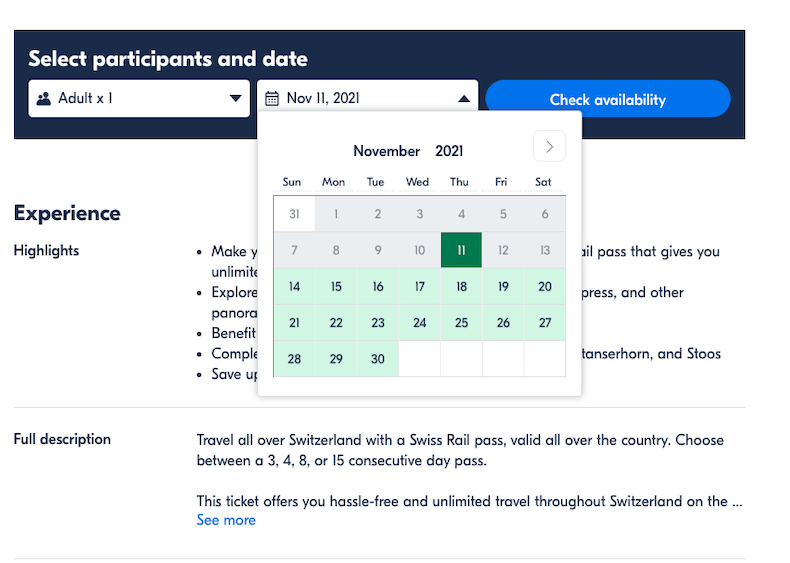Image resolution: width=790 pixels, height=563 pixels.
Task: Click the Check availability button
Action: (607, 99)
